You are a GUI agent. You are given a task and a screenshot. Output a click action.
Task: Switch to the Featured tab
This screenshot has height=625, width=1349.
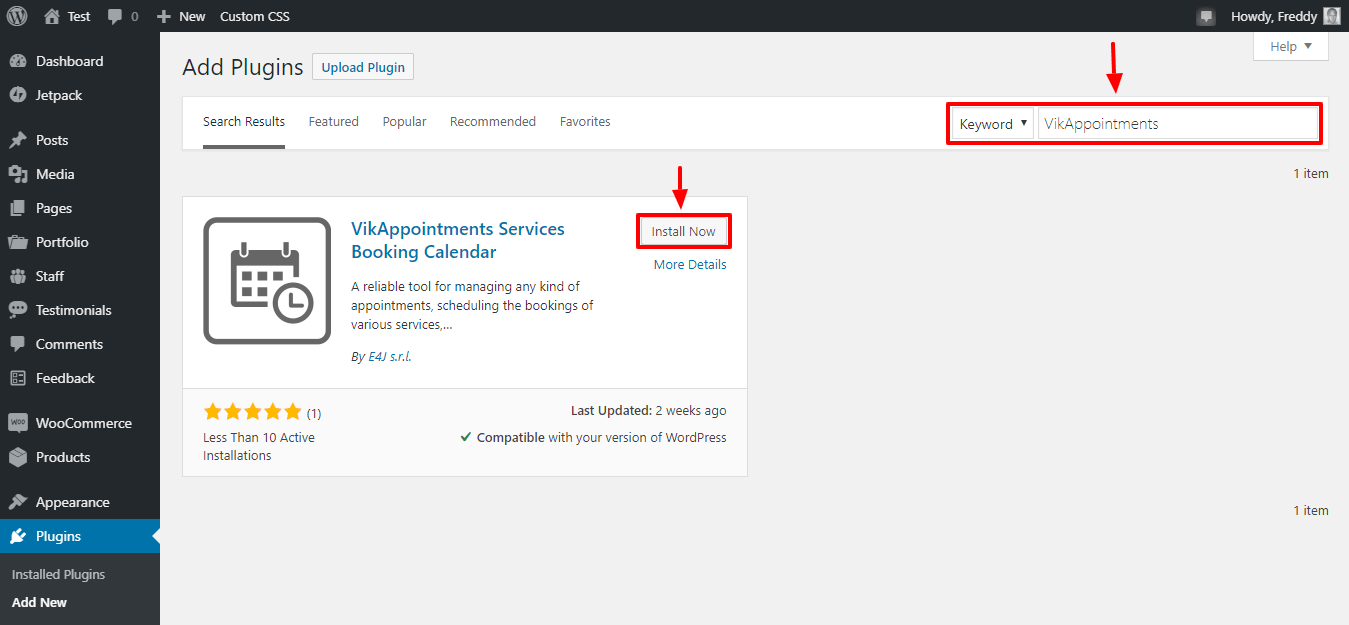(333, 122)
